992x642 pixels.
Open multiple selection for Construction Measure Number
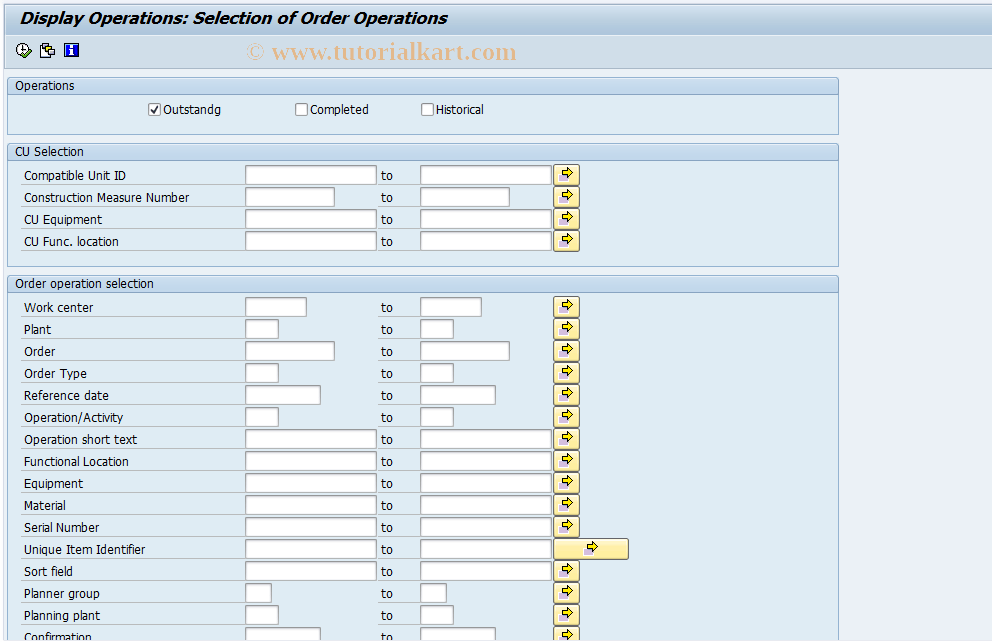(566, 196)
